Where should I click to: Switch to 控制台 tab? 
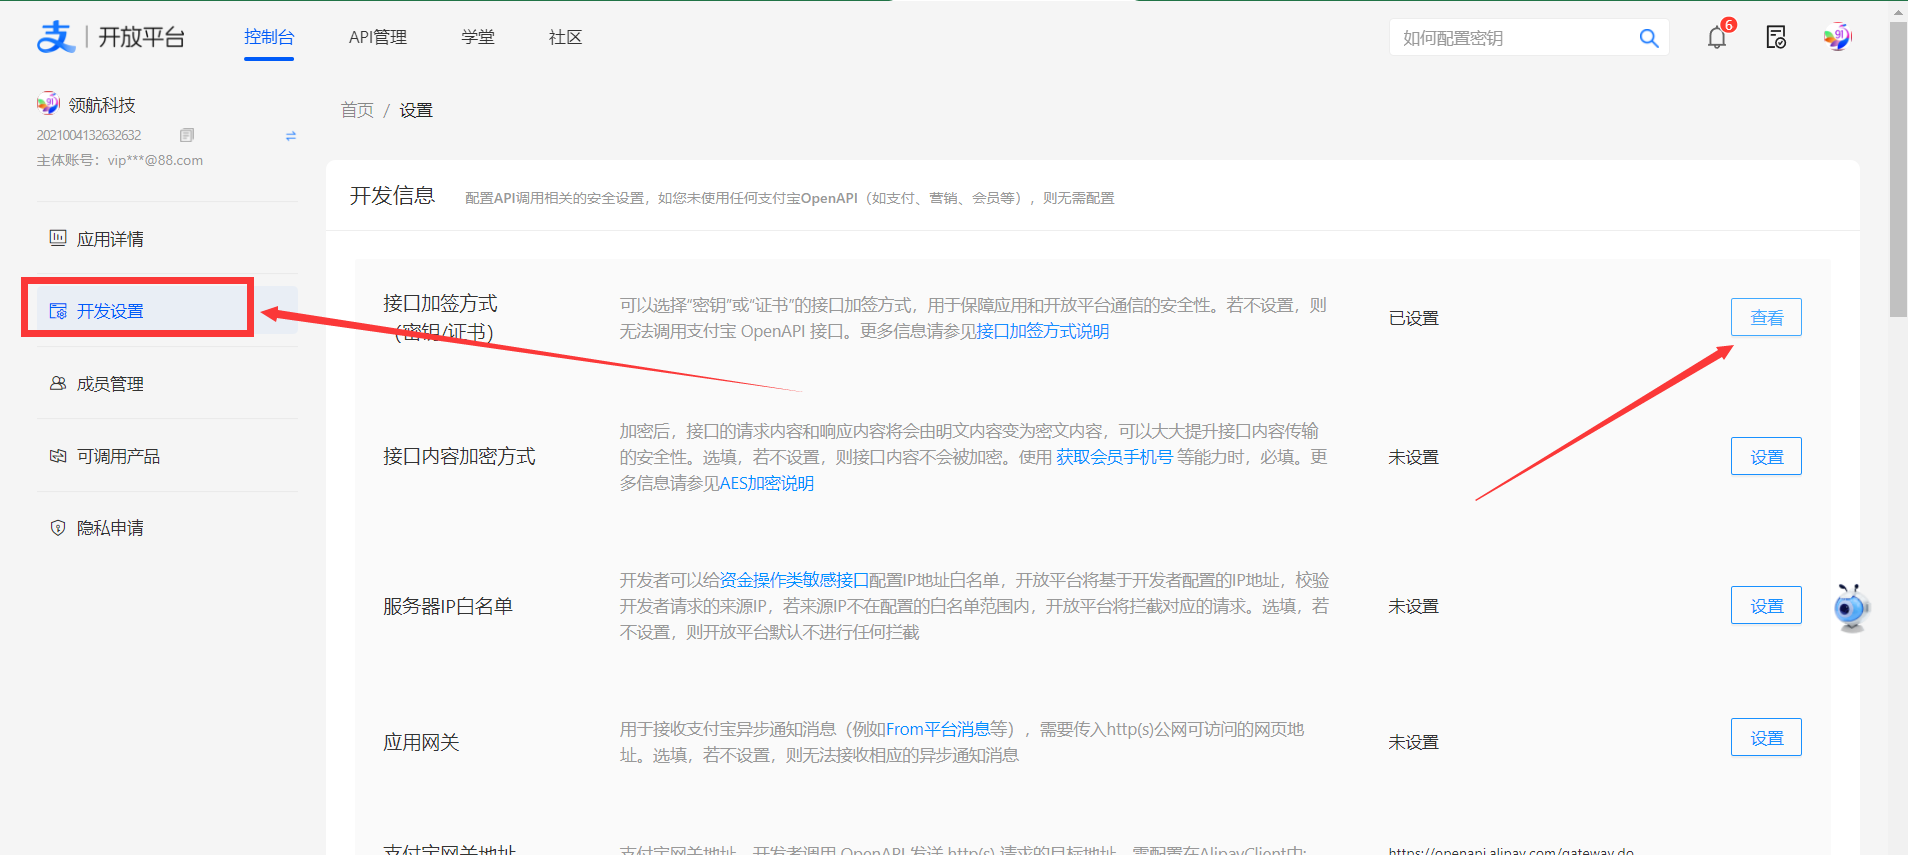(269, 37)
